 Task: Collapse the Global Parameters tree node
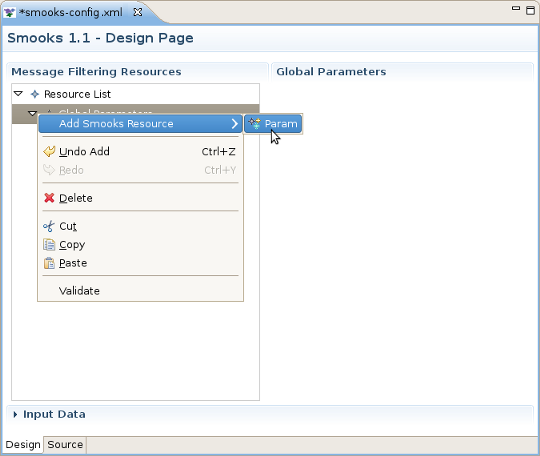(x=32, y=112)
